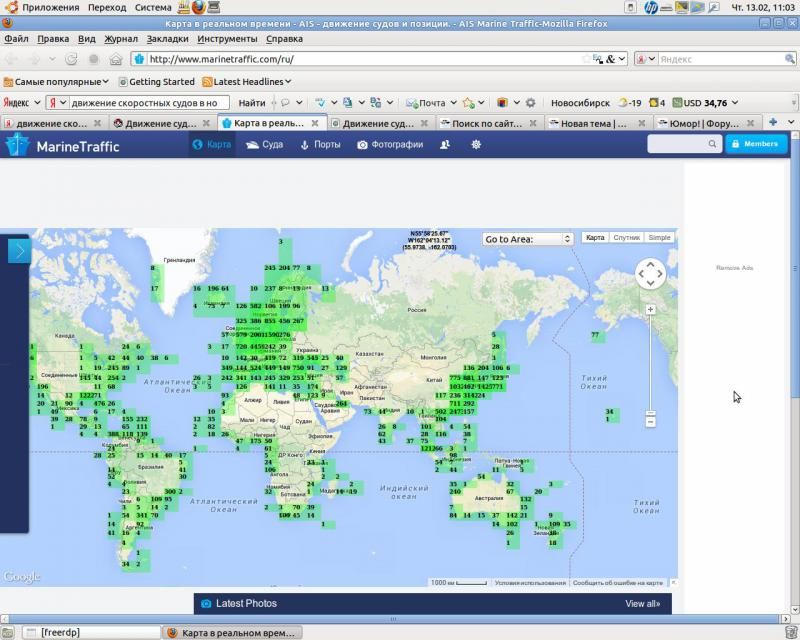
Task: Switch to the Поиск по сайт tab
Action: coord(486,123)
